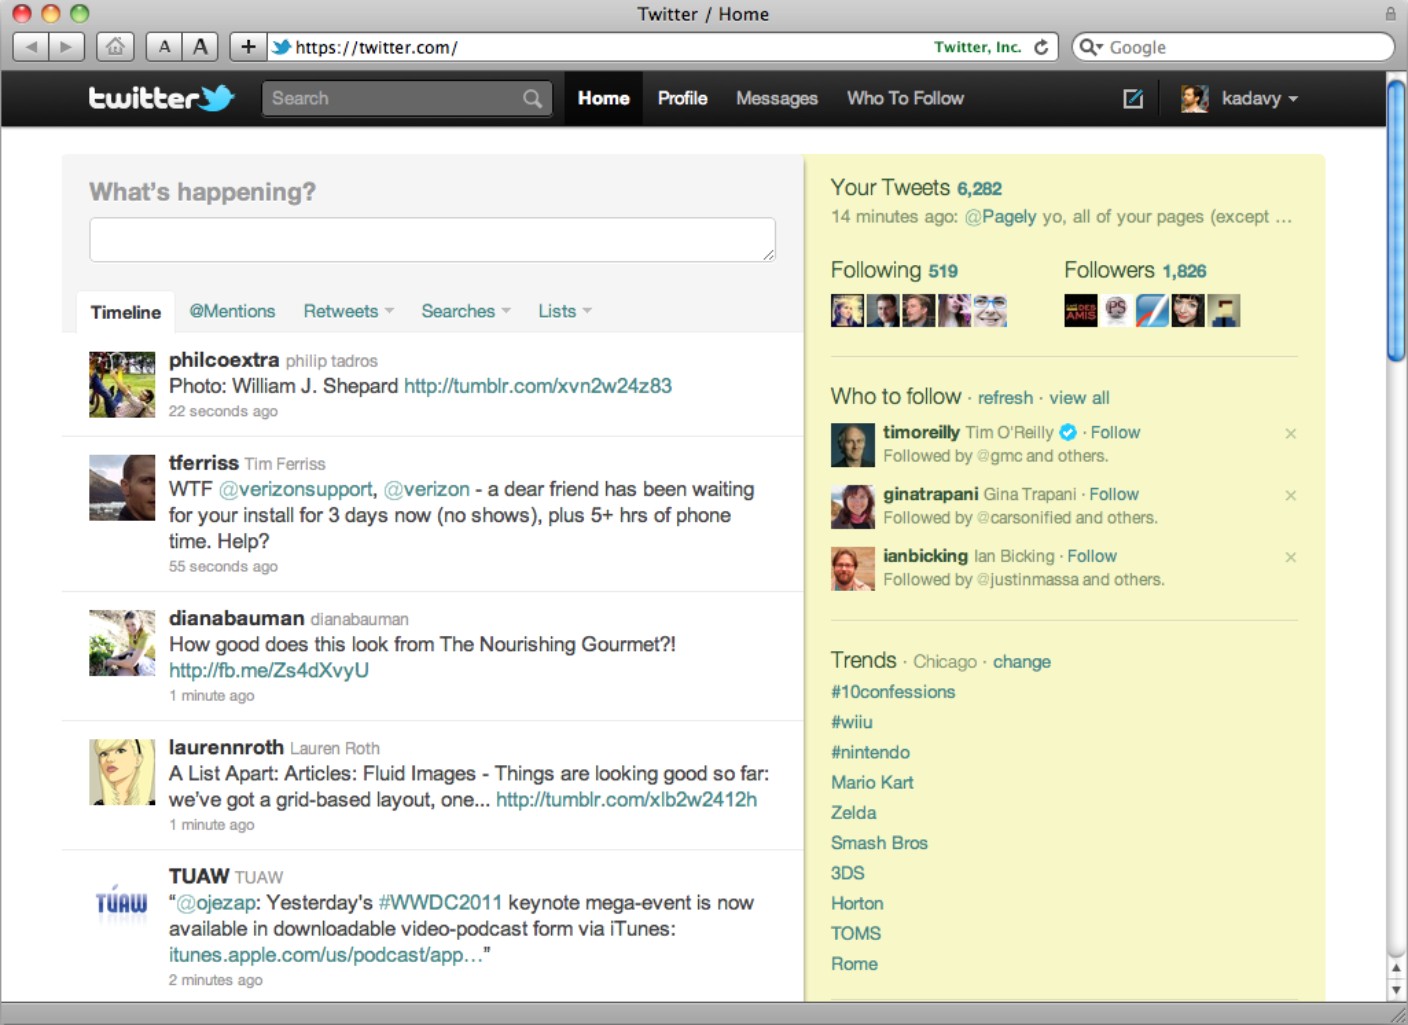This screenshot has height=1025, width=1408.
Task: Switch to the @Mentions tab
Action: [232, 311]
